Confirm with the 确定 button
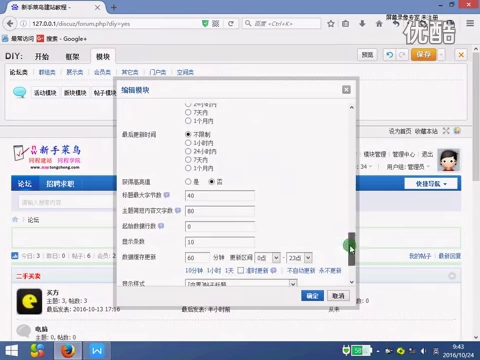 click(x=312, y=296)
